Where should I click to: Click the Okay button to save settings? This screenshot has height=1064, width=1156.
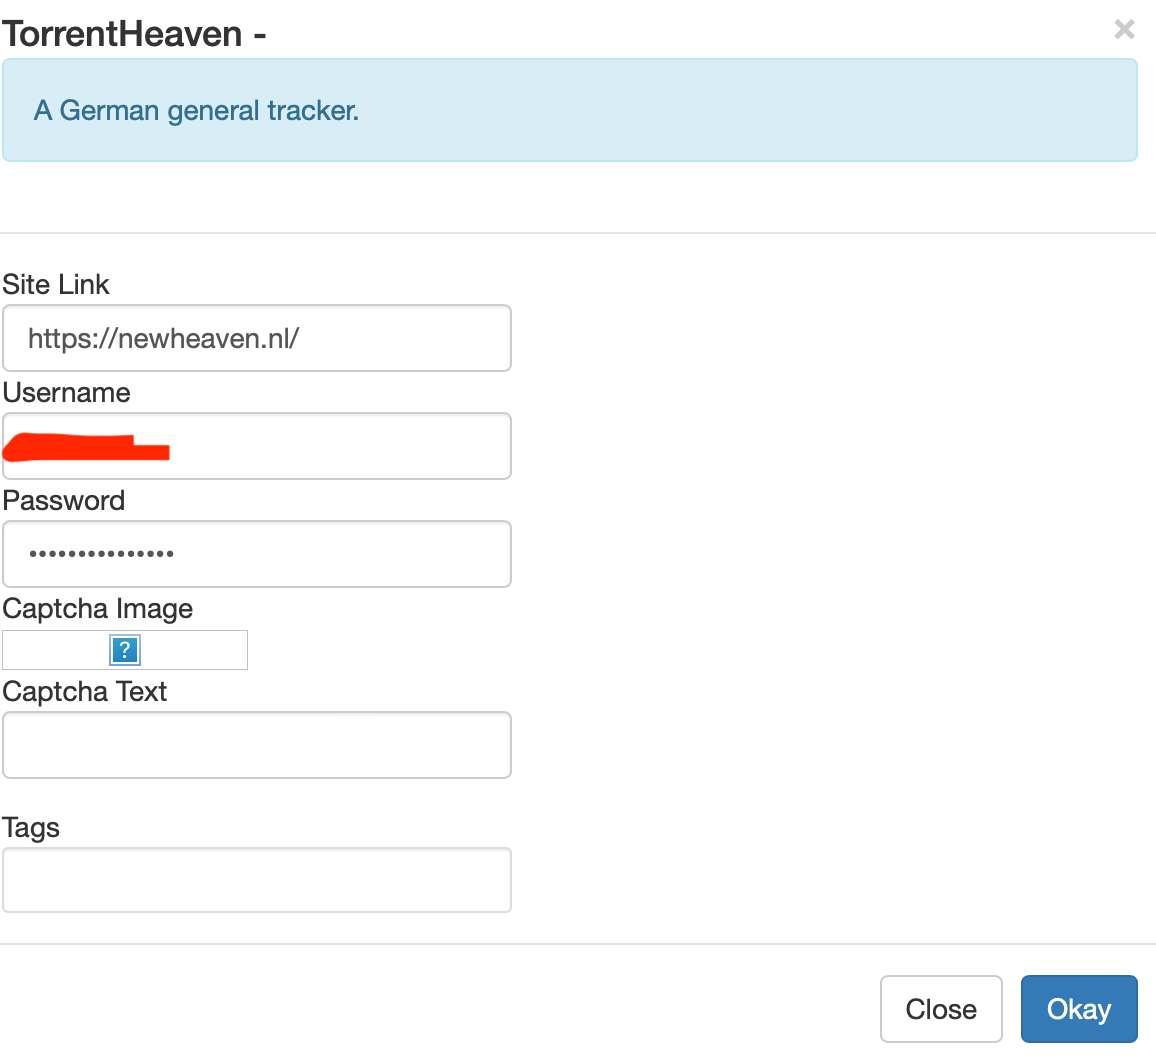coord(1079,1009)
